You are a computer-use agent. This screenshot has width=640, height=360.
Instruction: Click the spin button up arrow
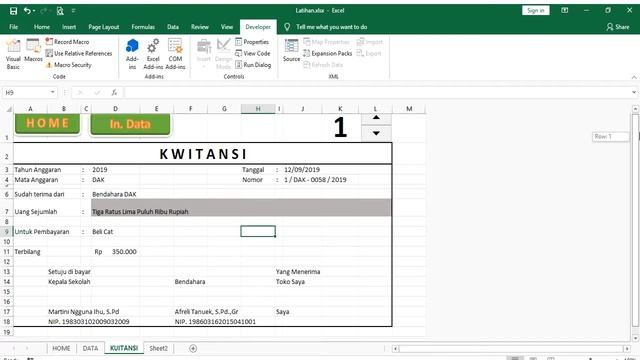click(x=376, y=118)
